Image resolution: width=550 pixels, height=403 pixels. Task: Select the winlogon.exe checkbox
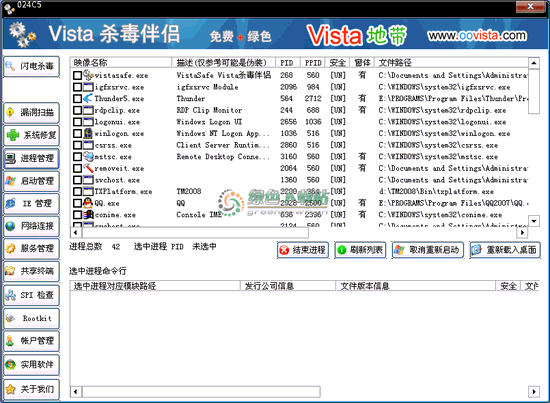click(x=78, y=133)
